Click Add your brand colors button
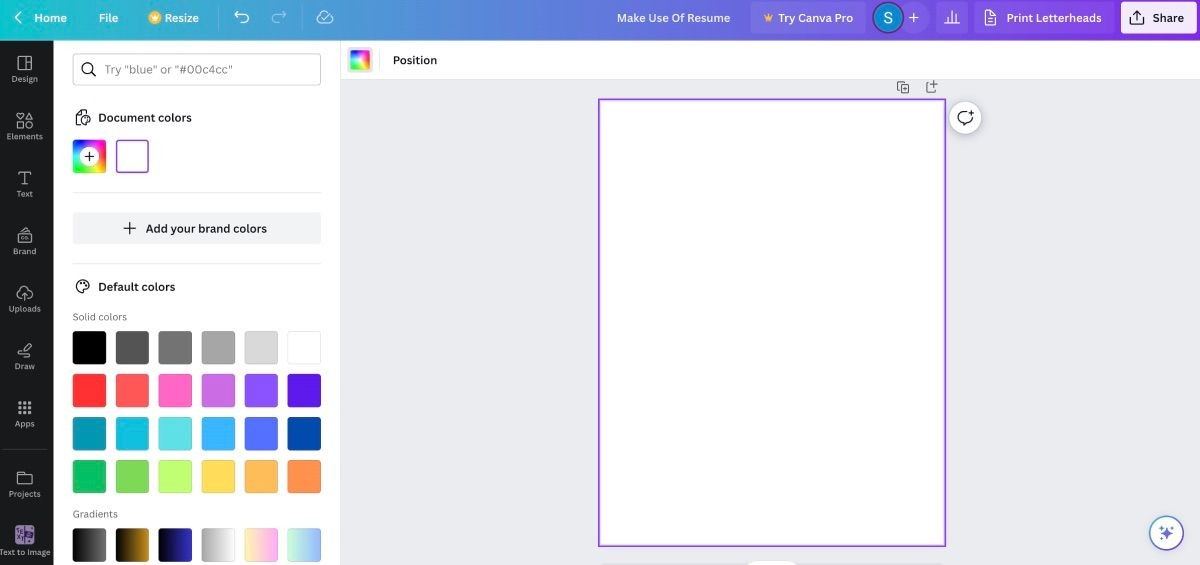1200x565 pixels. click(197, 228)
